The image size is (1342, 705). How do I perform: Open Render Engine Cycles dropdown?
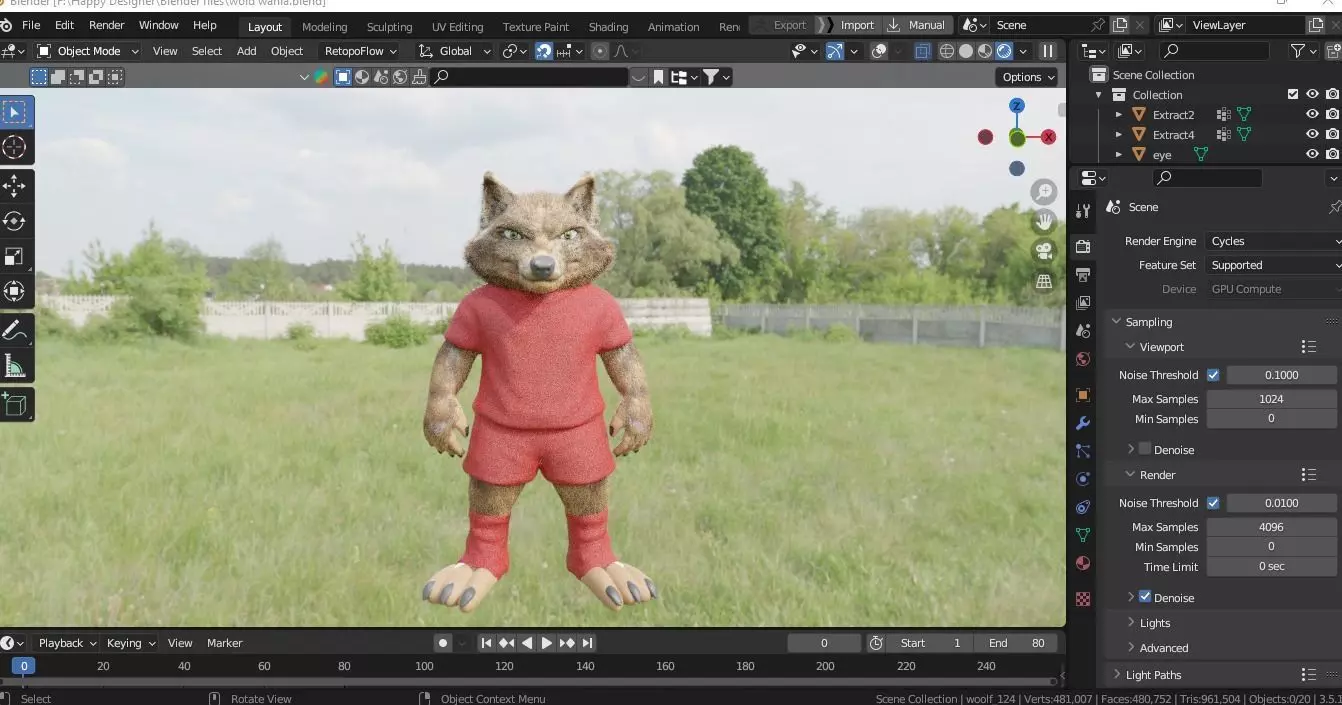pos(1273,241)
